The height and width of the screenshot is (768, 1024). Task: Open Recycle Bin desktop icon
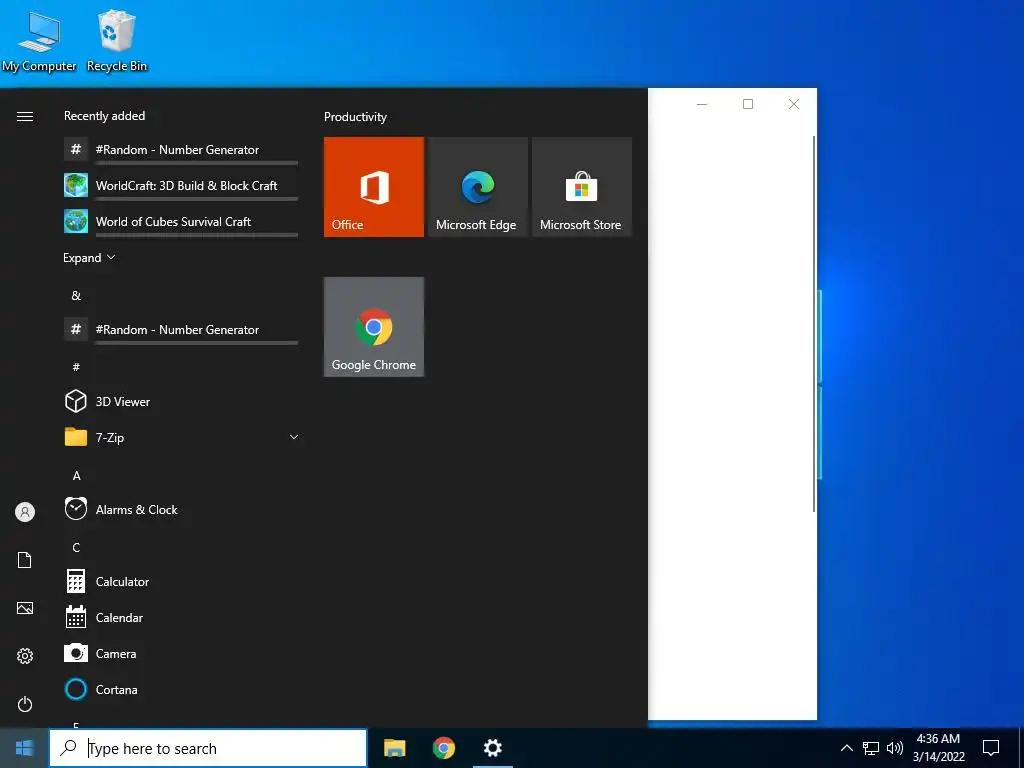[117, 40]
